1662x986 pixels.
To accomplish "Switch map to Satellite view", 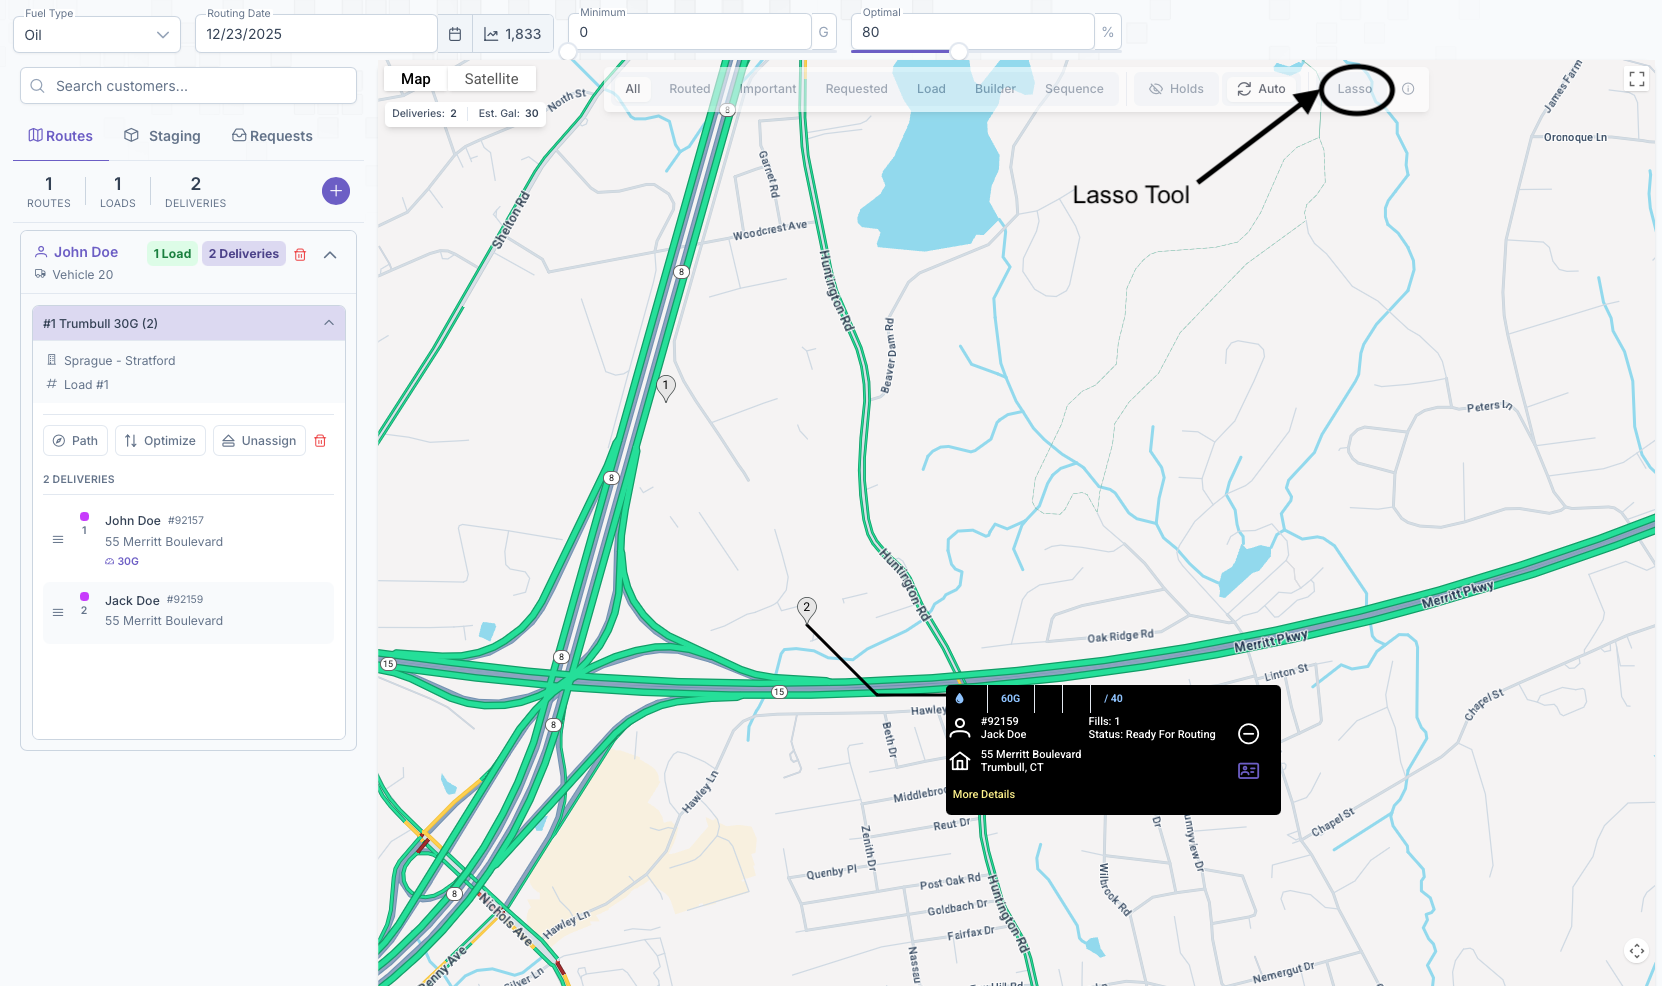I will (491, 79).
